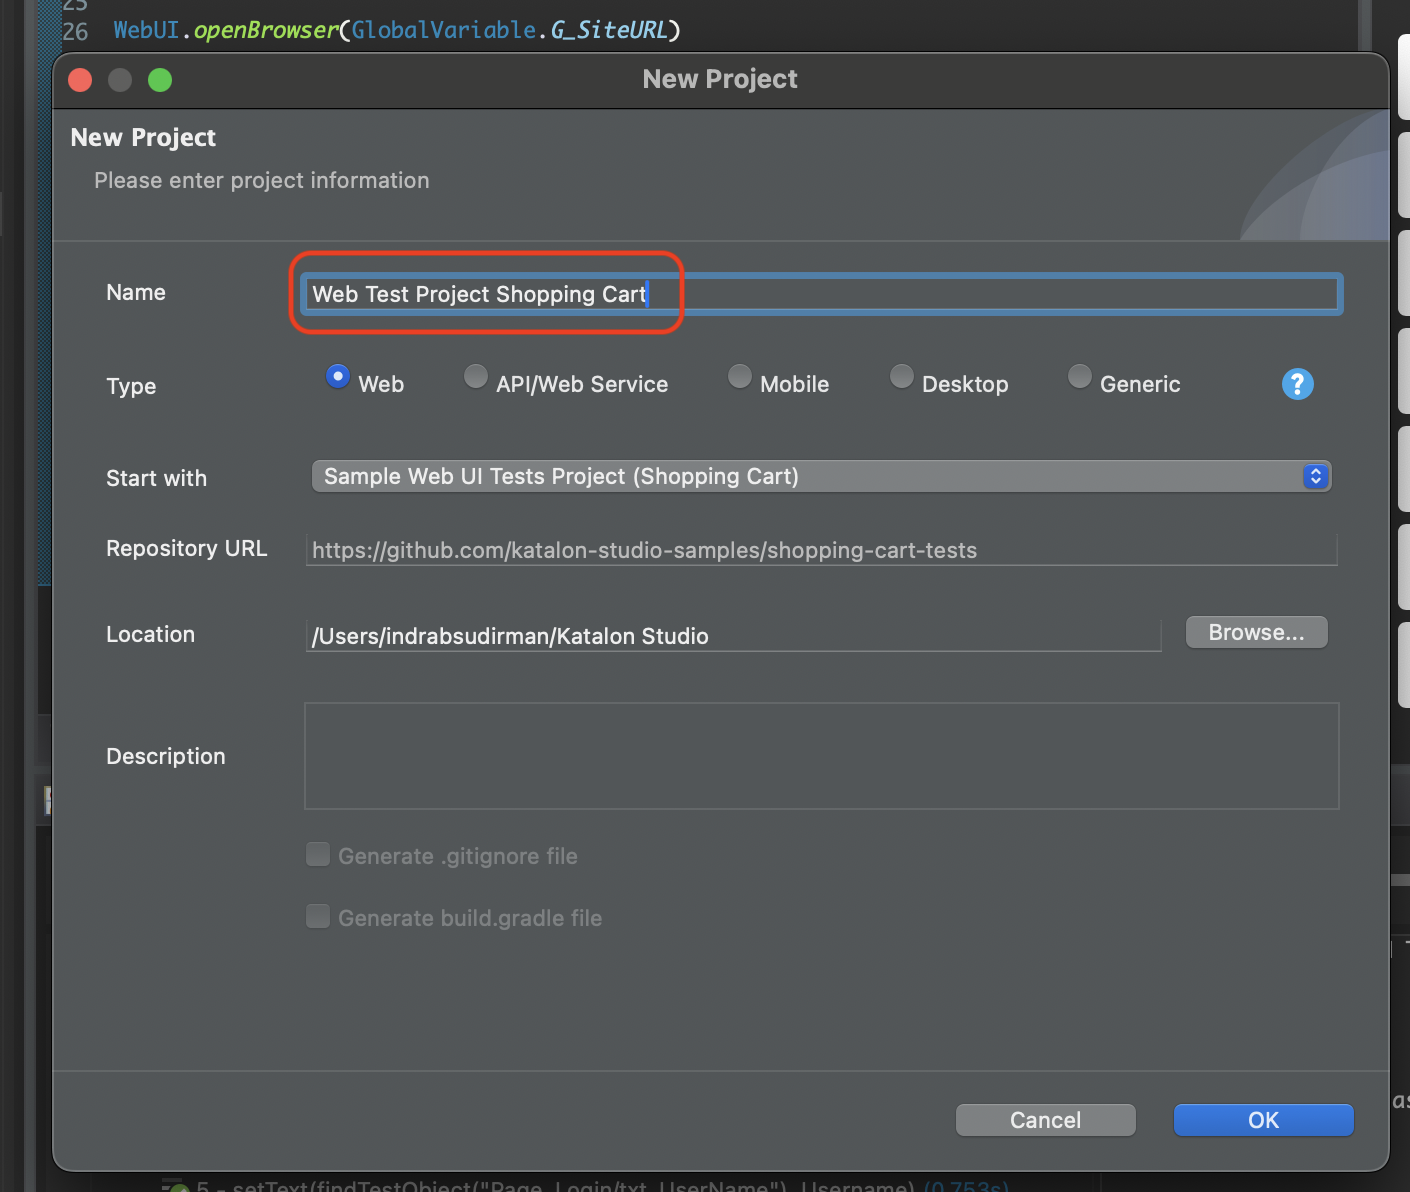Click the Repository URL text field
Screen dimensions: 1410x1192
tap(820, 550)
